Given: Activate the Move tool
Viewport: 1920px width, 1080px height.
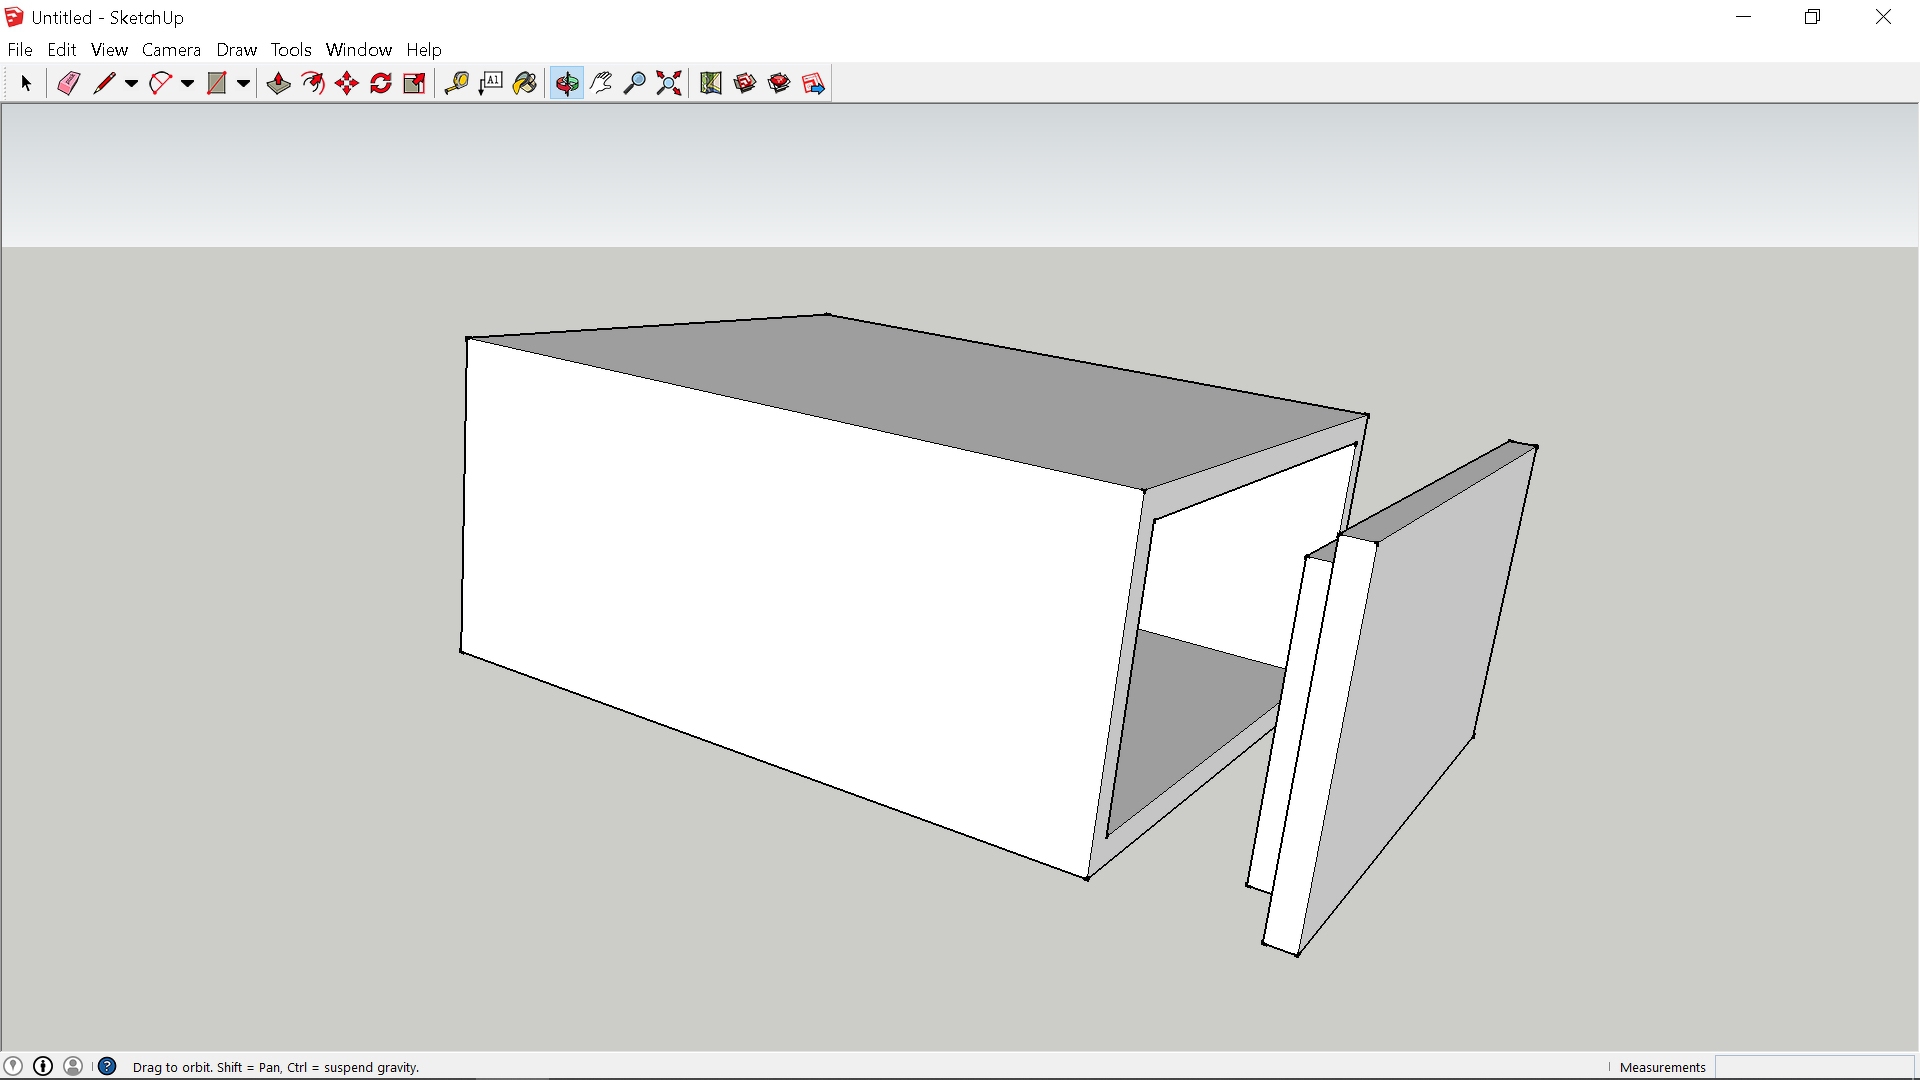Looking at the screenshot, I should (x=347, y=84).
